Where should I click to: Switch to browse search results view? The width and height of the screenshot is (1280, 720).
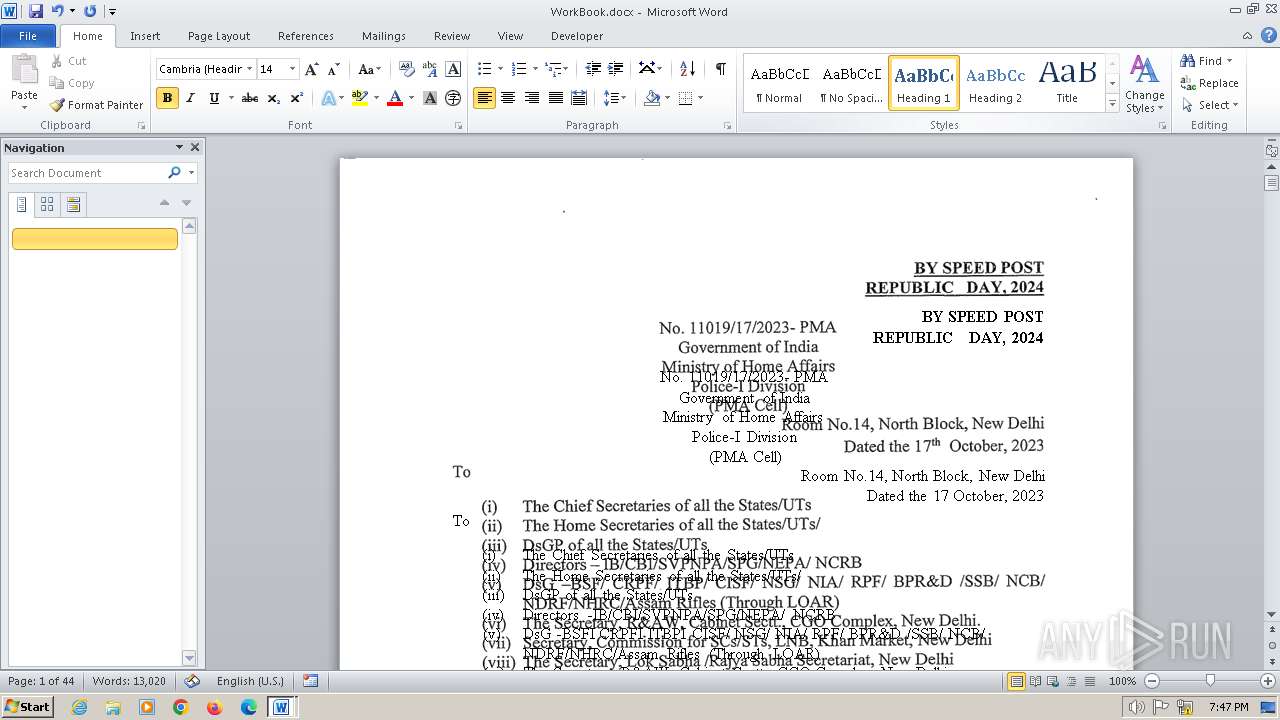(73, 204)
